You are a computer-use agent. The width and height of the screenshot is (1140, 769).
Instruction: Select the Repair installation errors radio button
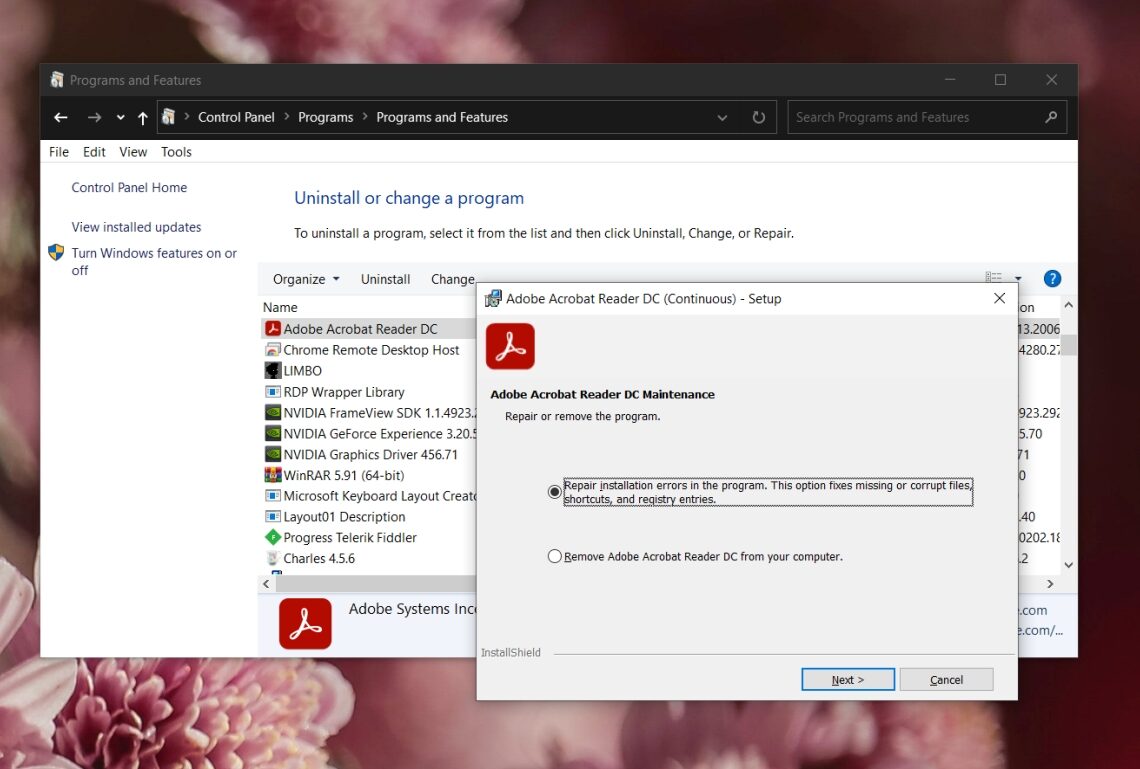point(555,492)
